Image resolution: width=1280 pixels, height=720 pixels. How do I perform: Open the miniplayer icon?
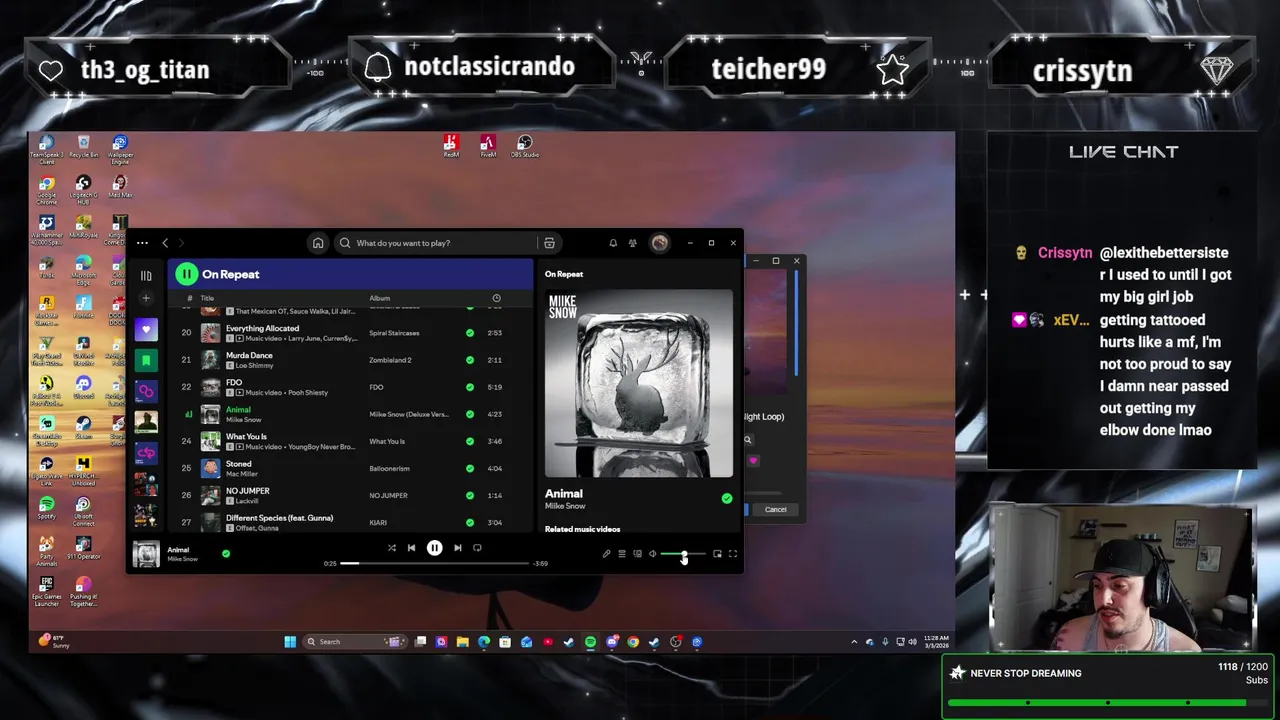click(717, 554)
